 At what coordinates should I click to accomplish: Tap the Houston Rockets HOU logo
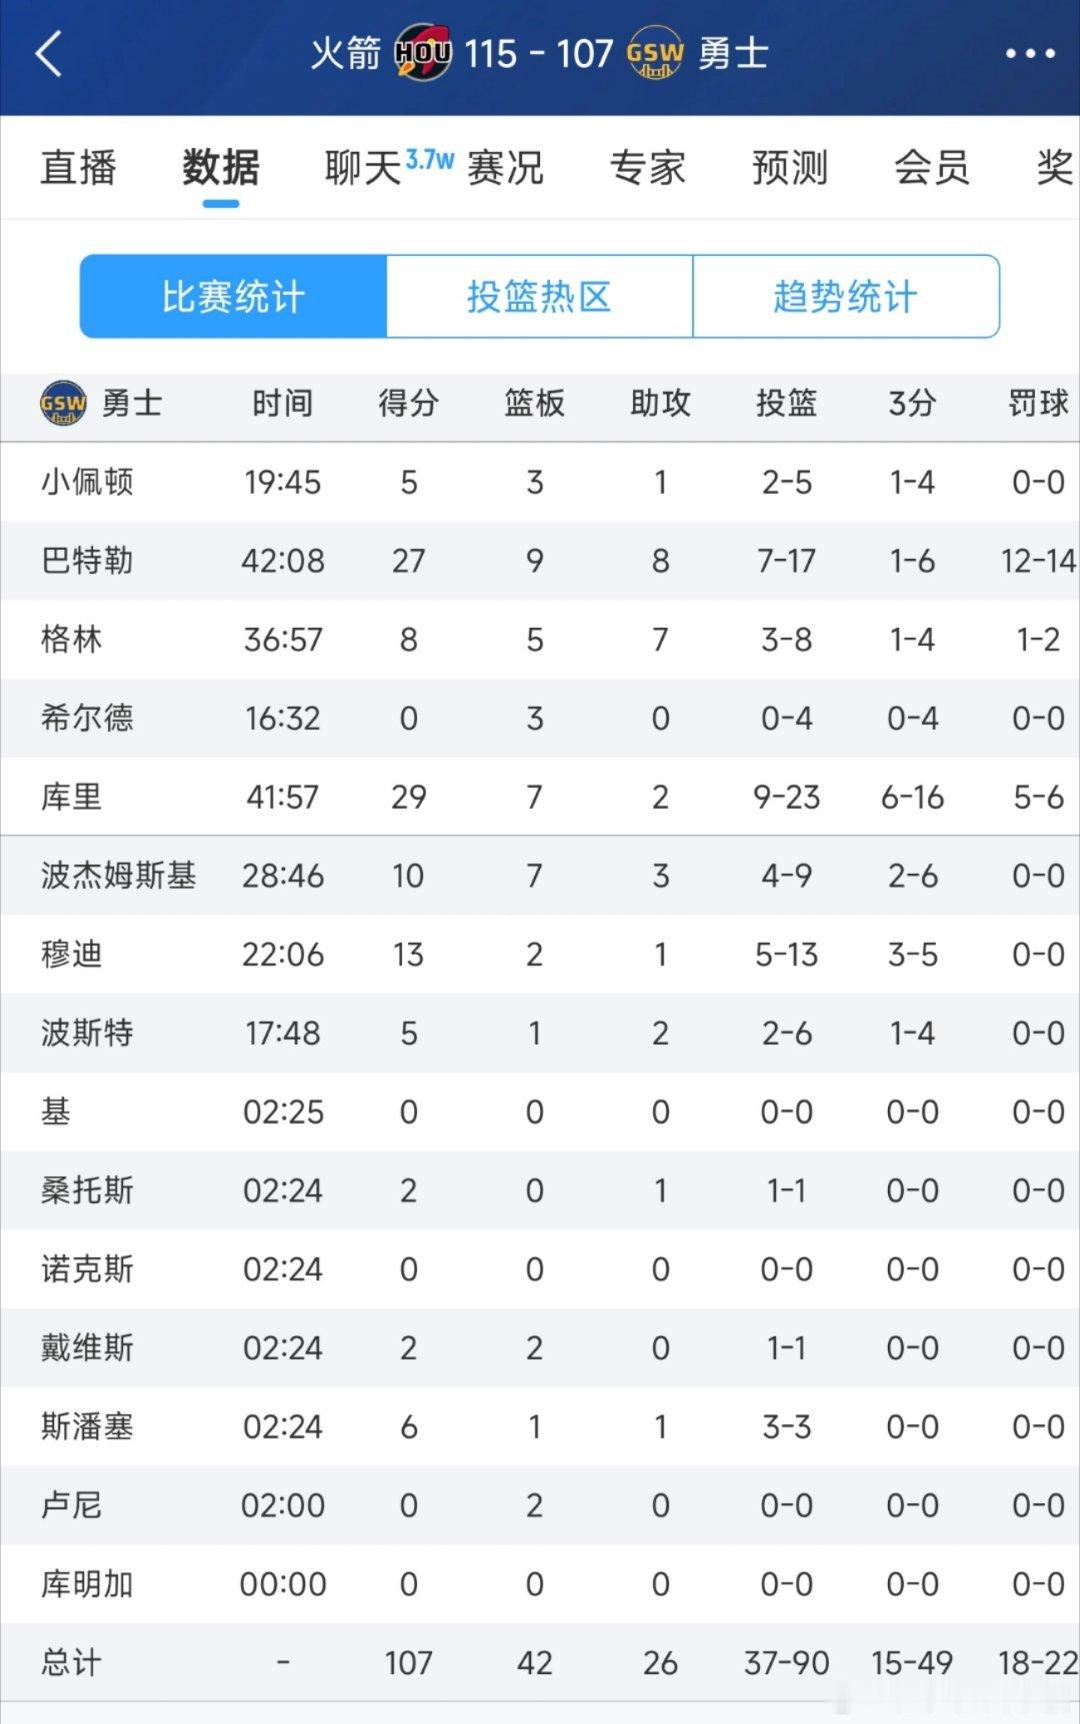pyautogui.click(x=422, y=54)
